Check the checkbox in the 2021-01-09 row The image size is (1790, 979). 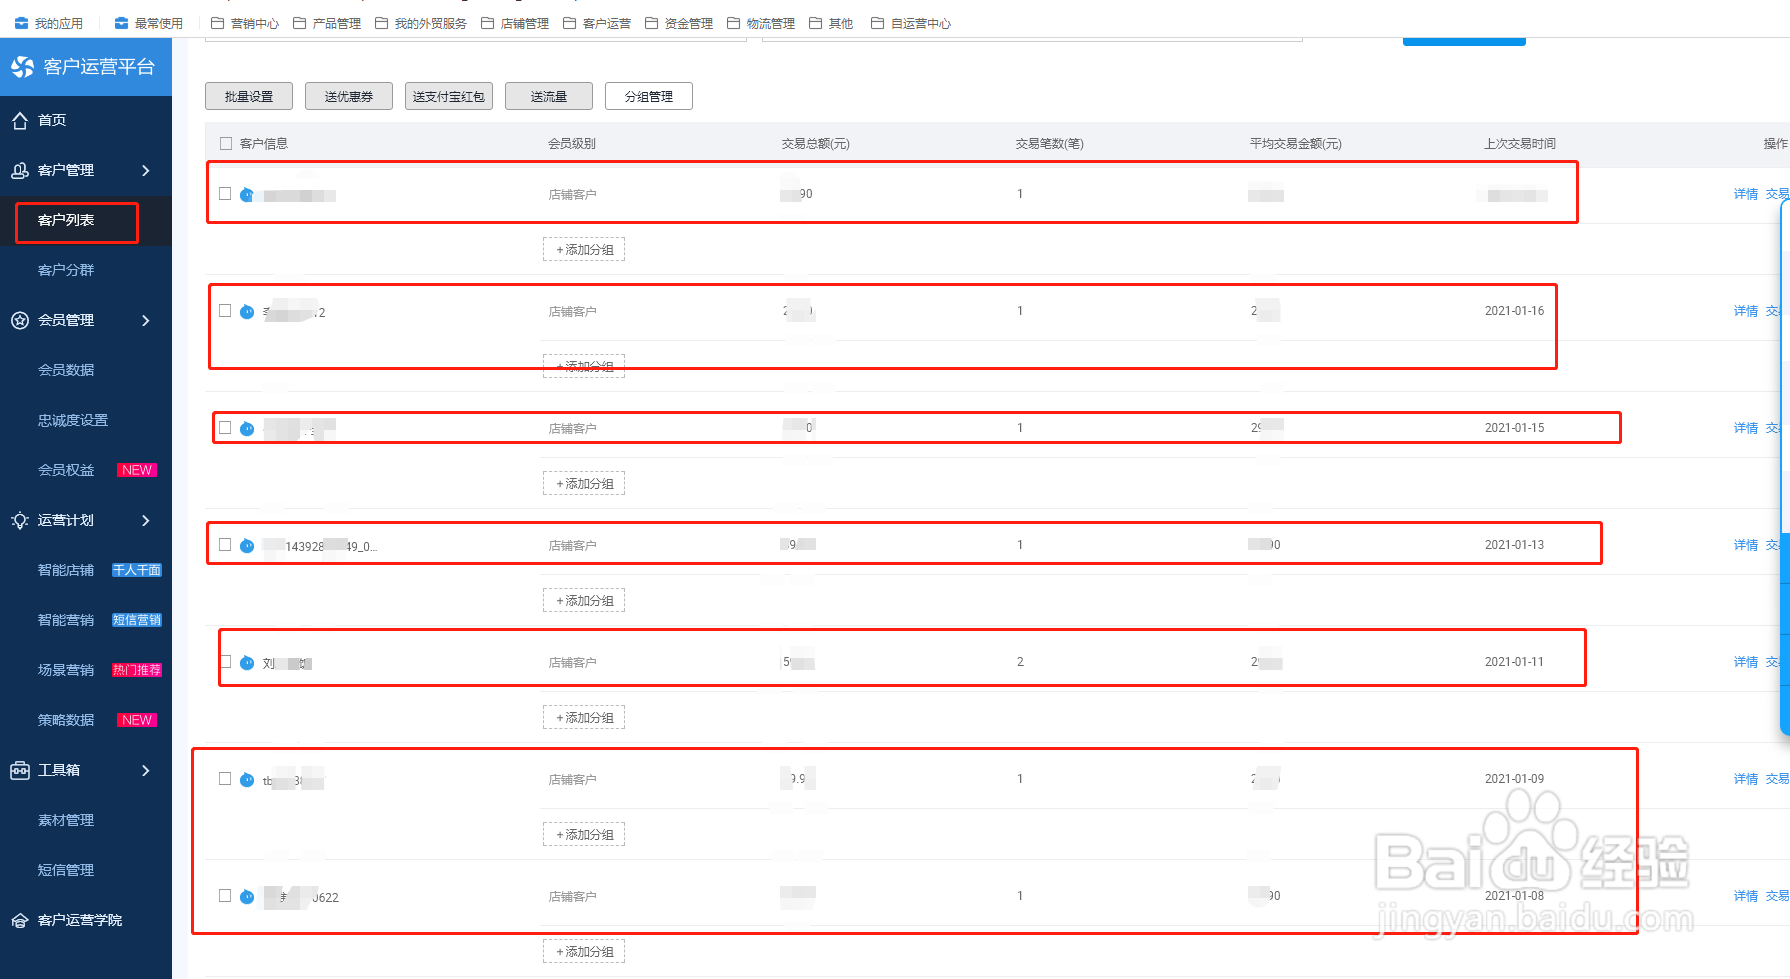[x=225, y=779]
